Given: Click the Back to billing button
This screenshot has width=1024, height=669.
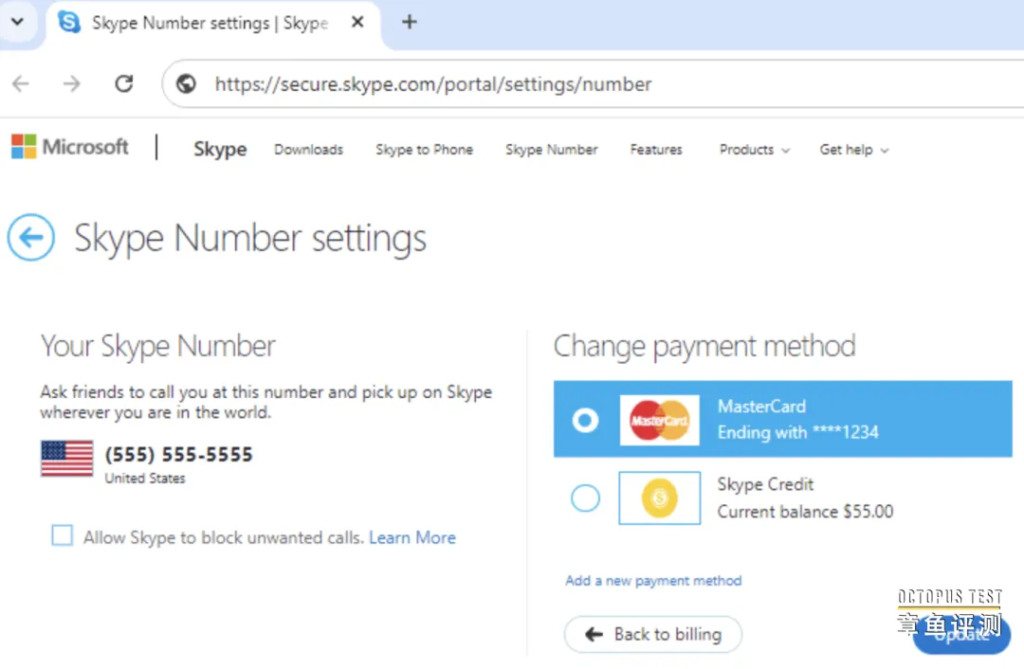Looking at the screenshot, I should [x=653, y=634].
